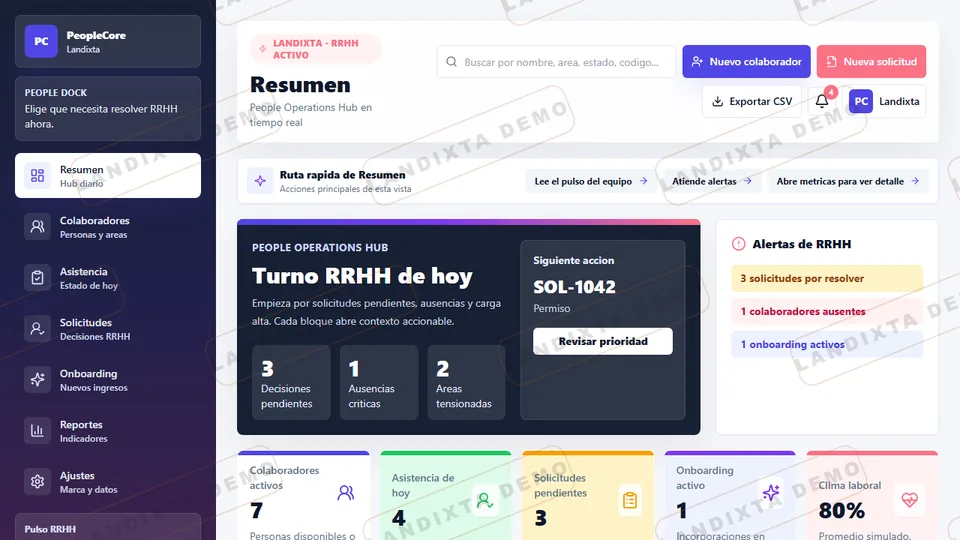This screenshot has height=540, width=960.
Task: Click the PeopleCore PC logo in sidebar
Action: point(41,41)
